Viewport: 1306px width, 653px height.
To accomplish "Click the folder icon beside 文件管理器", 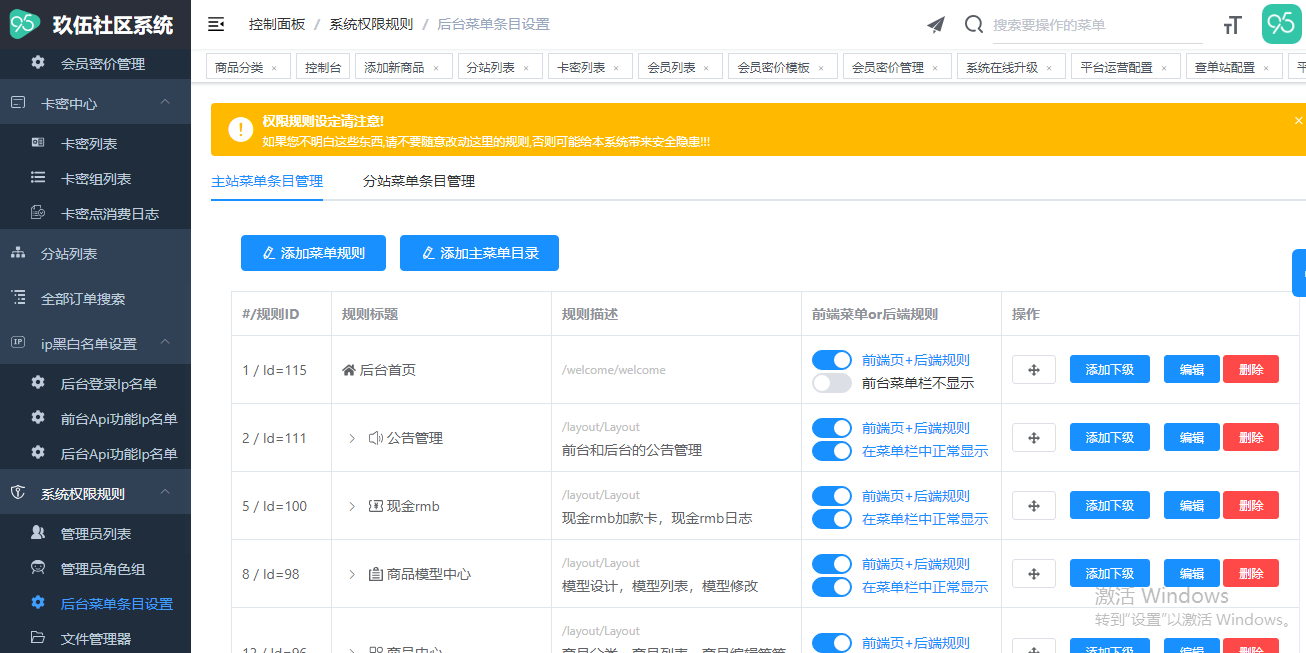I will pyautogui.click(x=38, y=637).
